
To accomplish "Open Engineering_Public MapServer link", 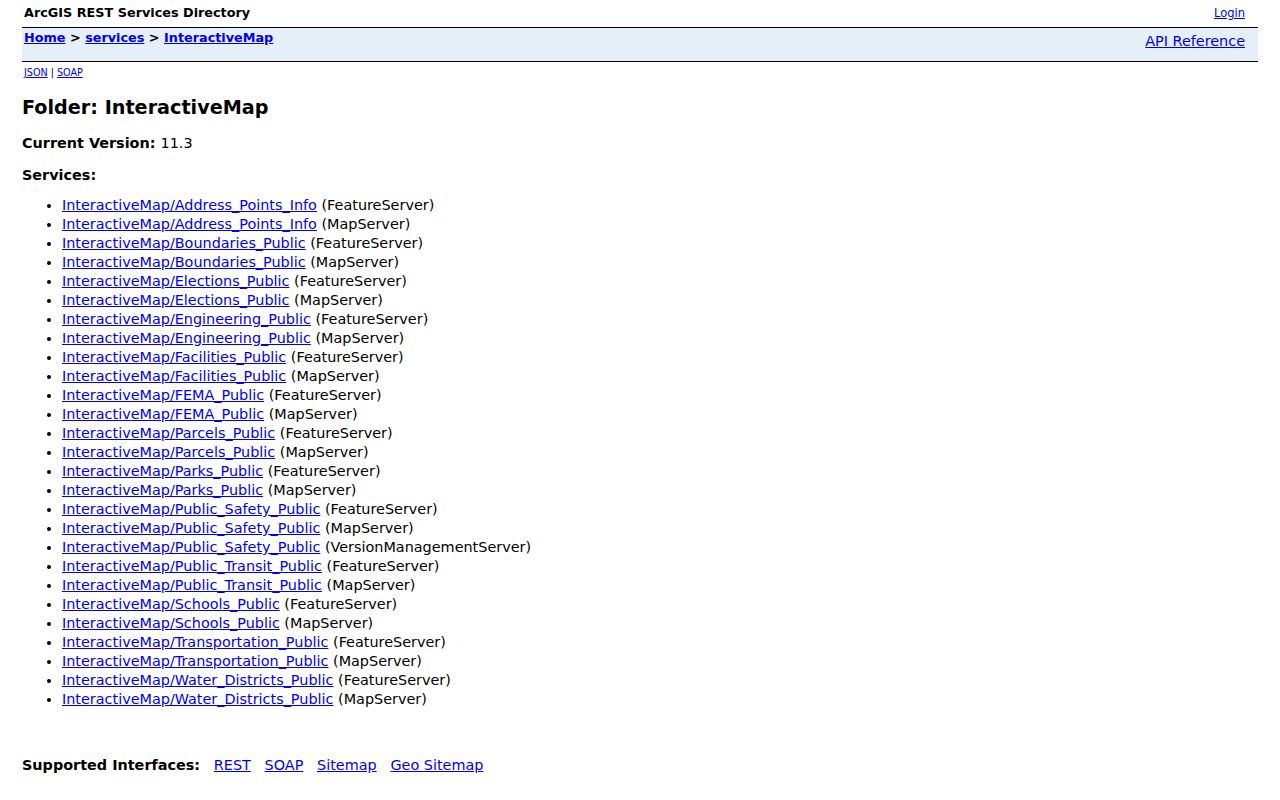I will pyautogui.click(x=186, y=338).
